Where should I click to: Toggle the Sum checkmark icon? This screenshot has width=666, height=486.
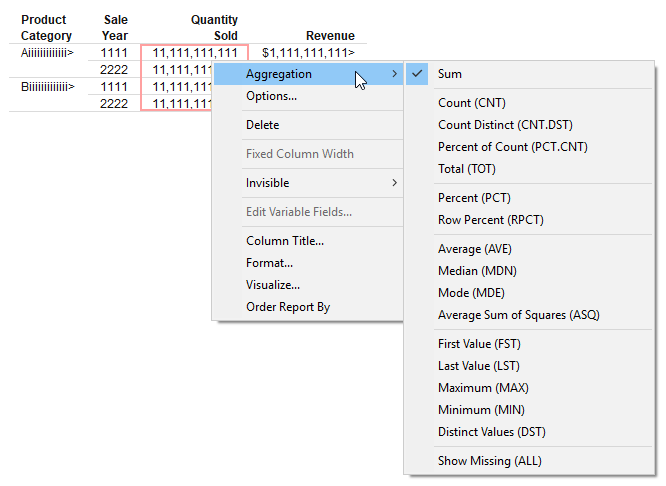[x=417, y=74]
